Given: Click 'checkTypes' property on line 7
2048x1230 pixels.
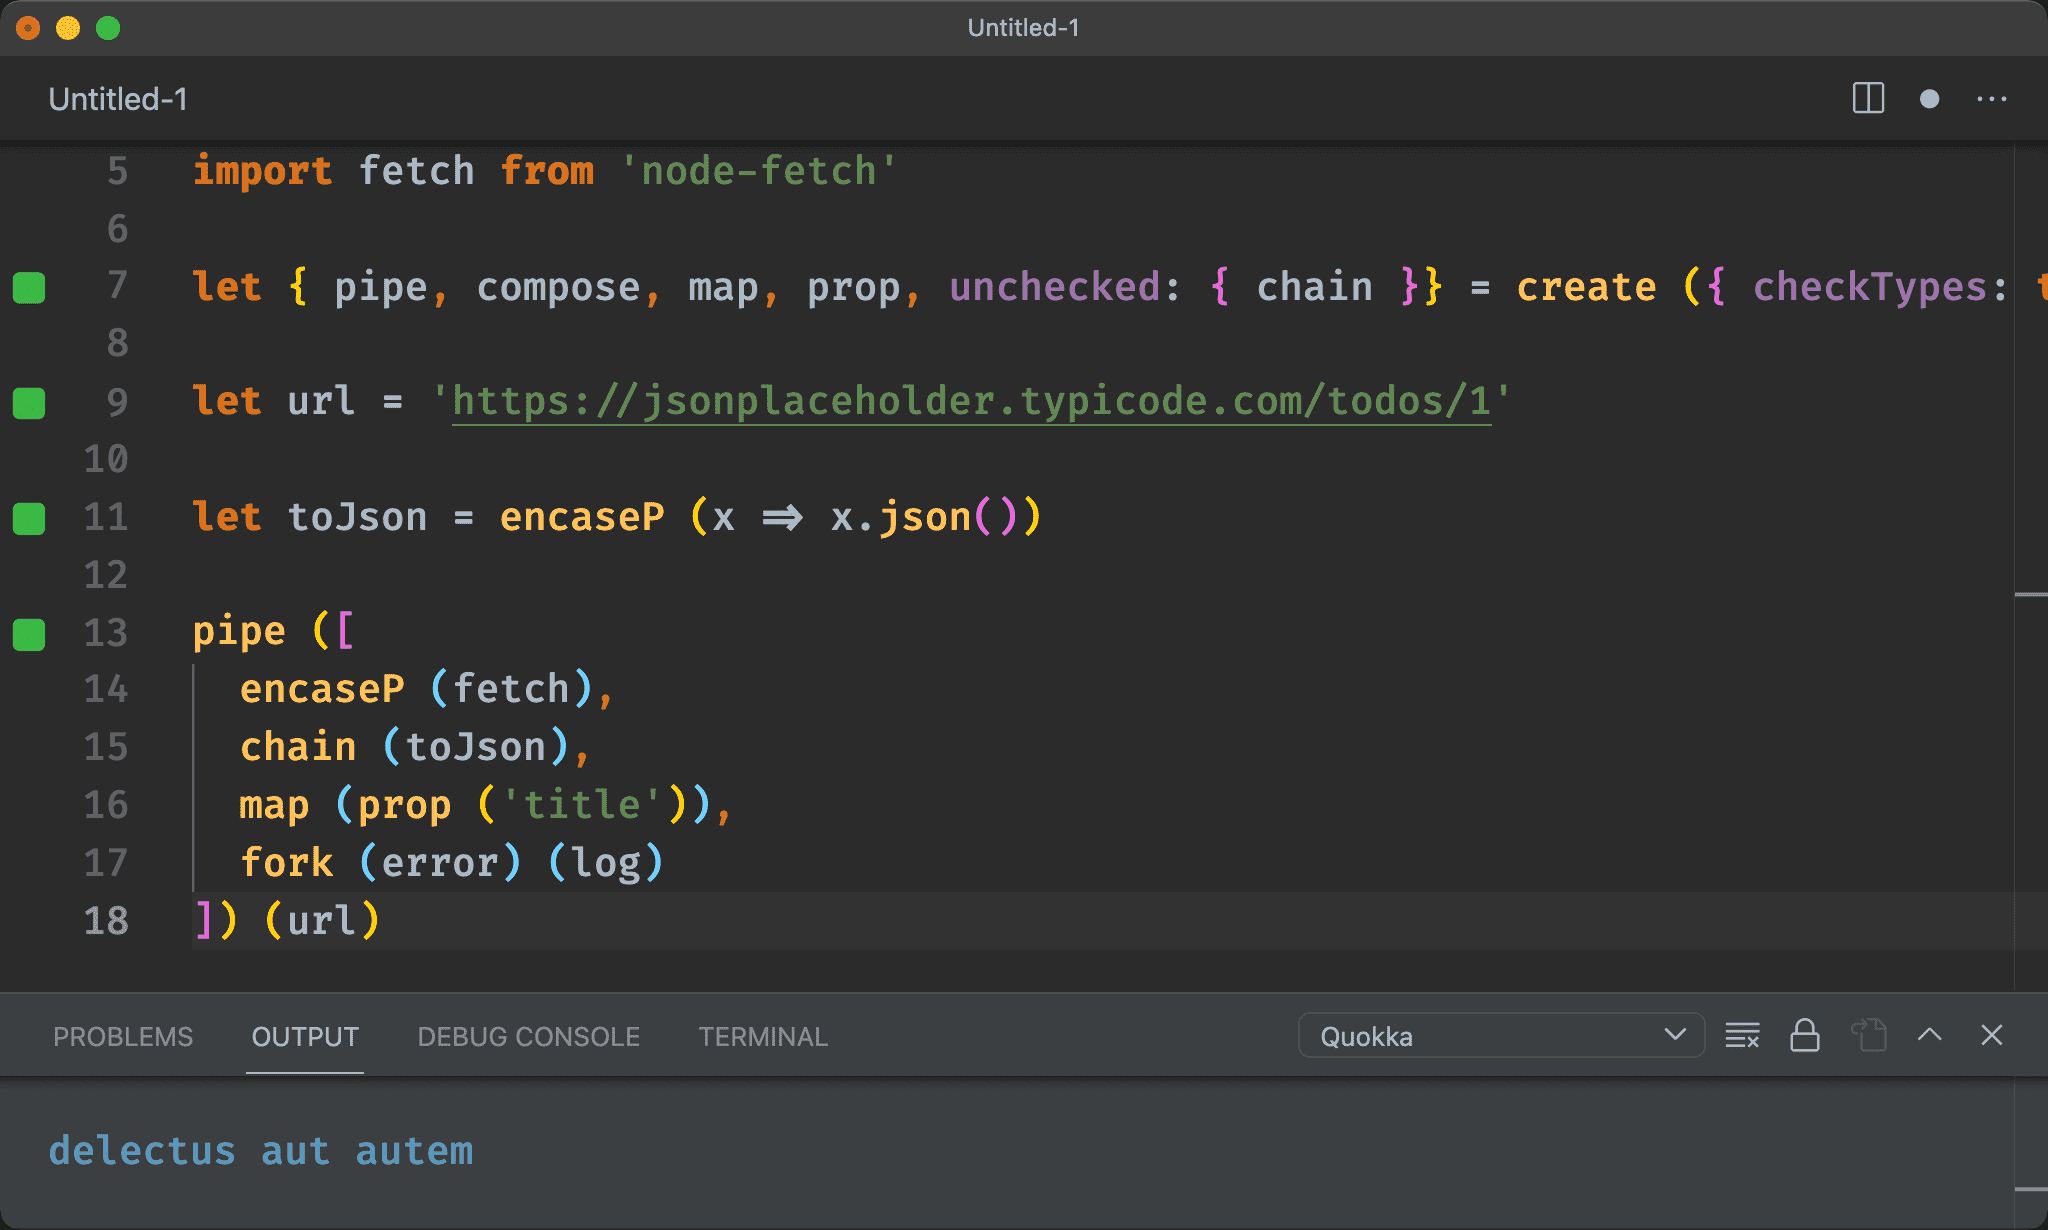Looking at the screenshot, I should (1869, 287).
